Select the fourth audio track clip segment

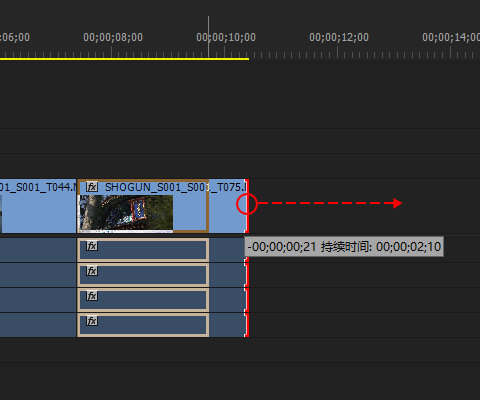(143, 325)
